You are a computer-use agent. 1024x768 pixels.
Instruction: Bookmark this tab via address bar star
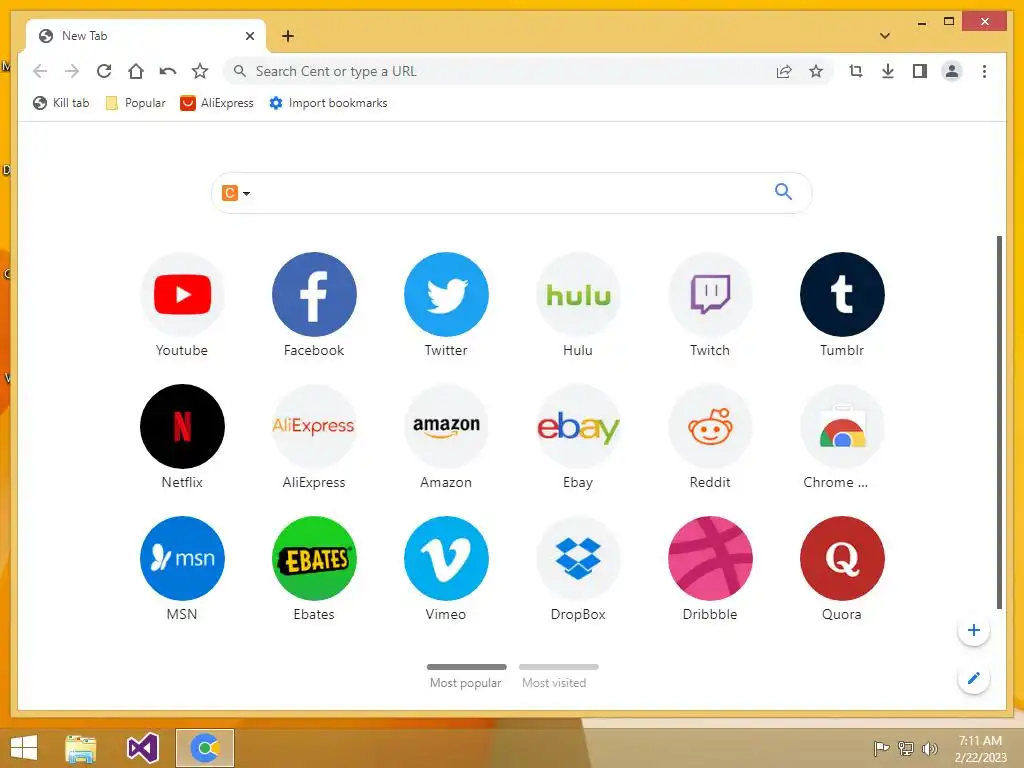click(816, 71)
